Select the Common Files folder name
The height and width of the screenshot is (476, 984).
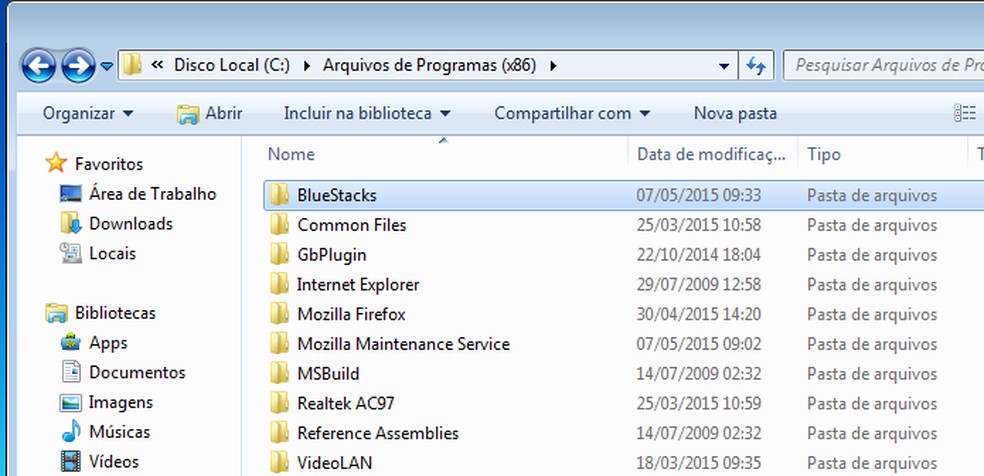[352, 225]
